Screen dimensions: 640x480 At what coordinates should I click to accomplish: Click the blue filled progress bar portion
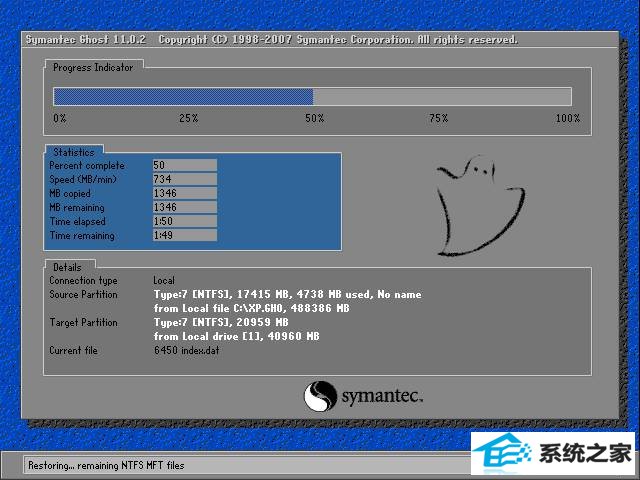tap(183, 97)
